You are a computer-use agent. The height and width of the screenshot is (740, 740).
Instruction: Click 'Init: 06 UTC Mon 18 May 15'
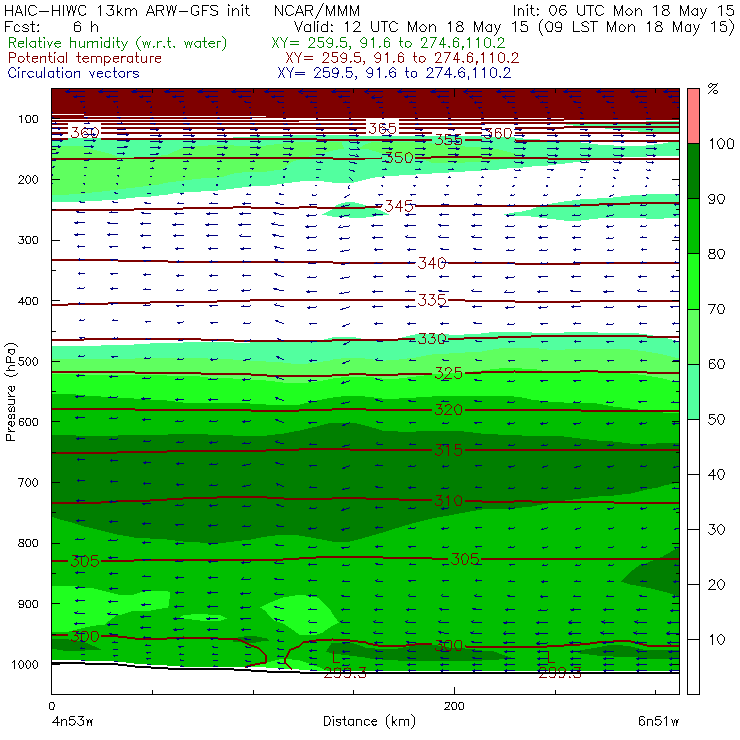623,11
